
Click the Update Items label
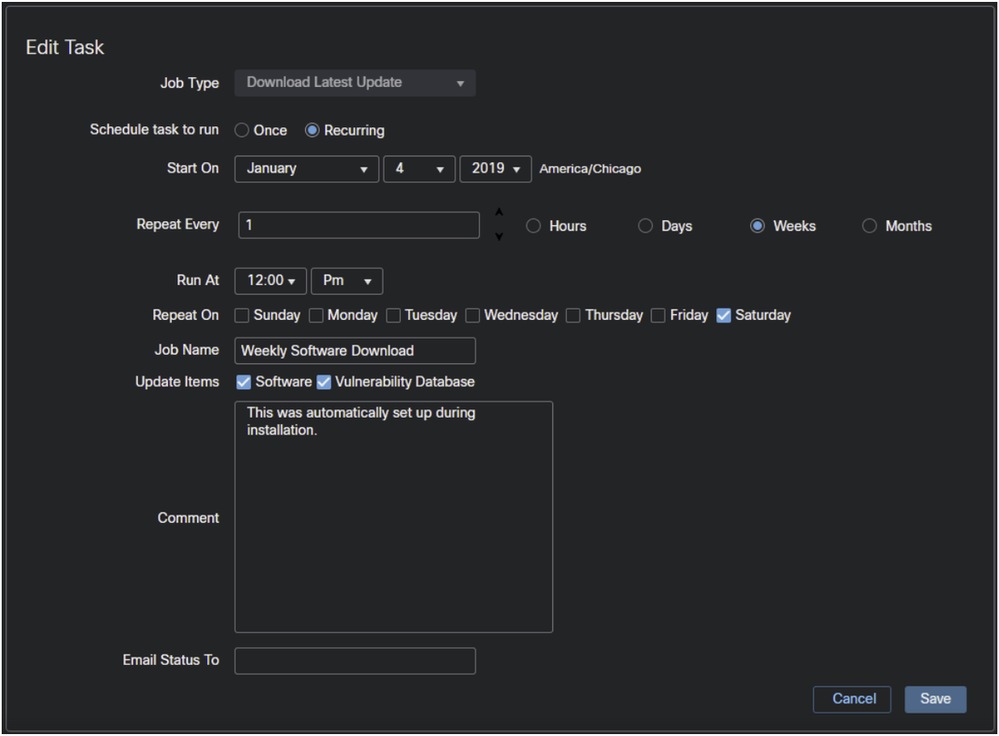[177, 382]
